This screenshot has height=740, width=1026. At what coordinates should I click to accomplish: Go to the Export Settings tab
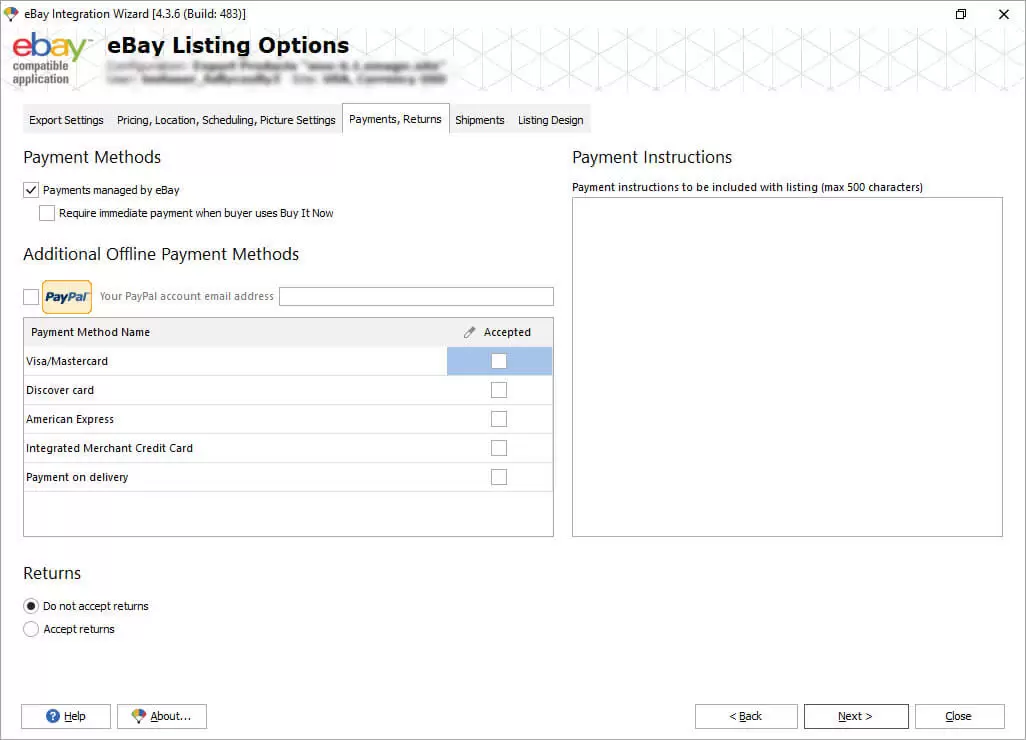[x=66, y=120]
